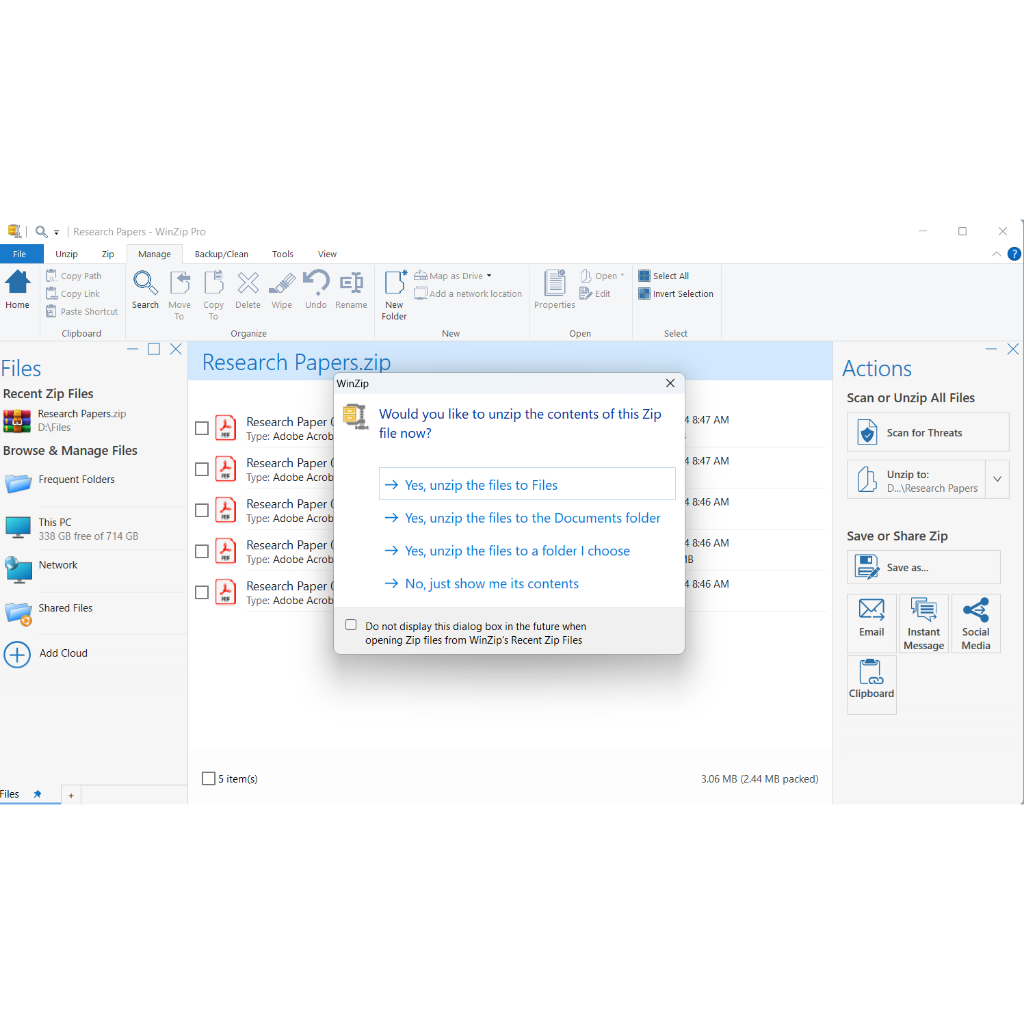Switch to the Backup/Clean ribbon tab
1024x1024 pixels.
221,254
